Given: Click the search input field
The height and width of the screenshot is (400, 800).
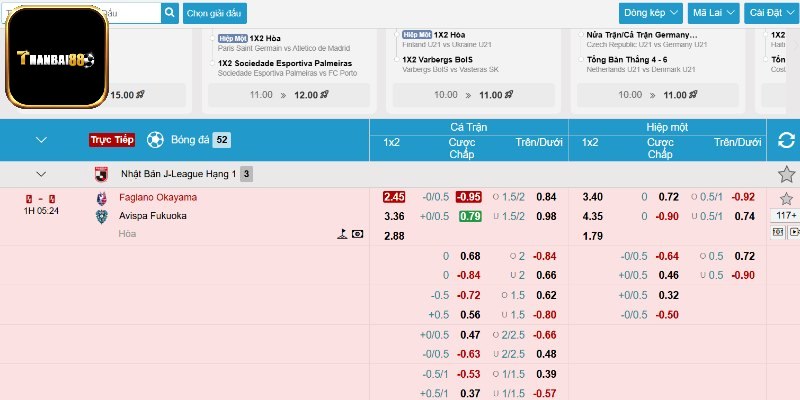Looking at the screenshot, I should (134, 13).
